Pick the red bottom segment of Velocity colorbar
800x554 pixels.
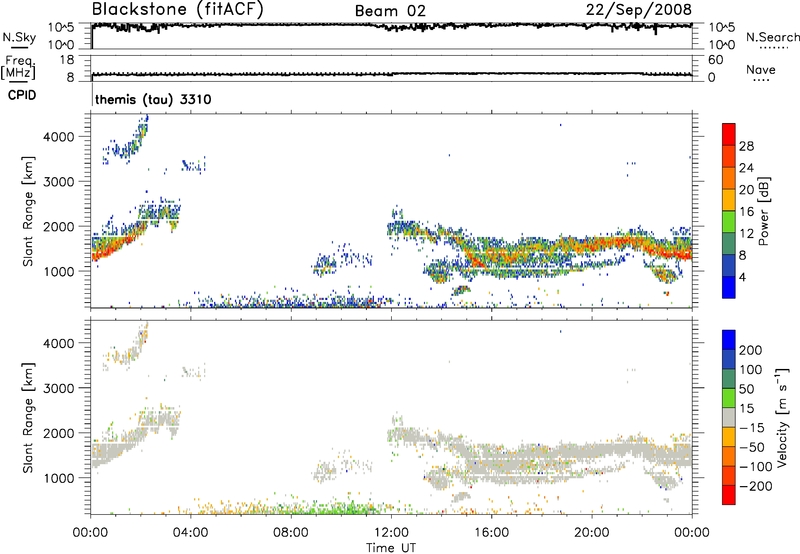point(729,495)
